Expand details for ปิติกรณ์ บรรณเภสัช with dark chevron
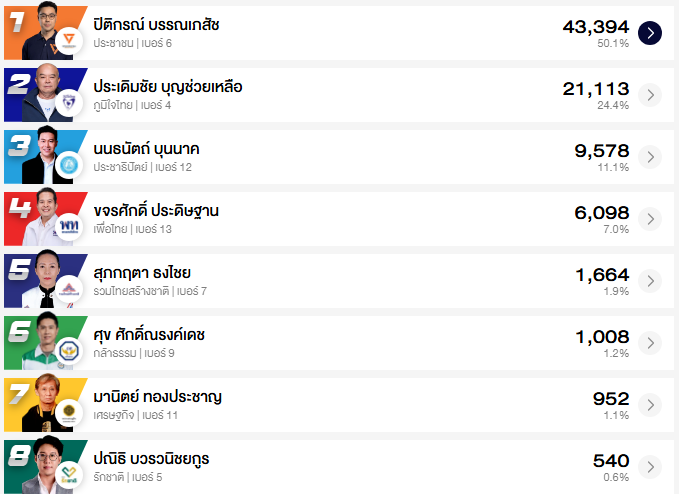 (650, 33)
